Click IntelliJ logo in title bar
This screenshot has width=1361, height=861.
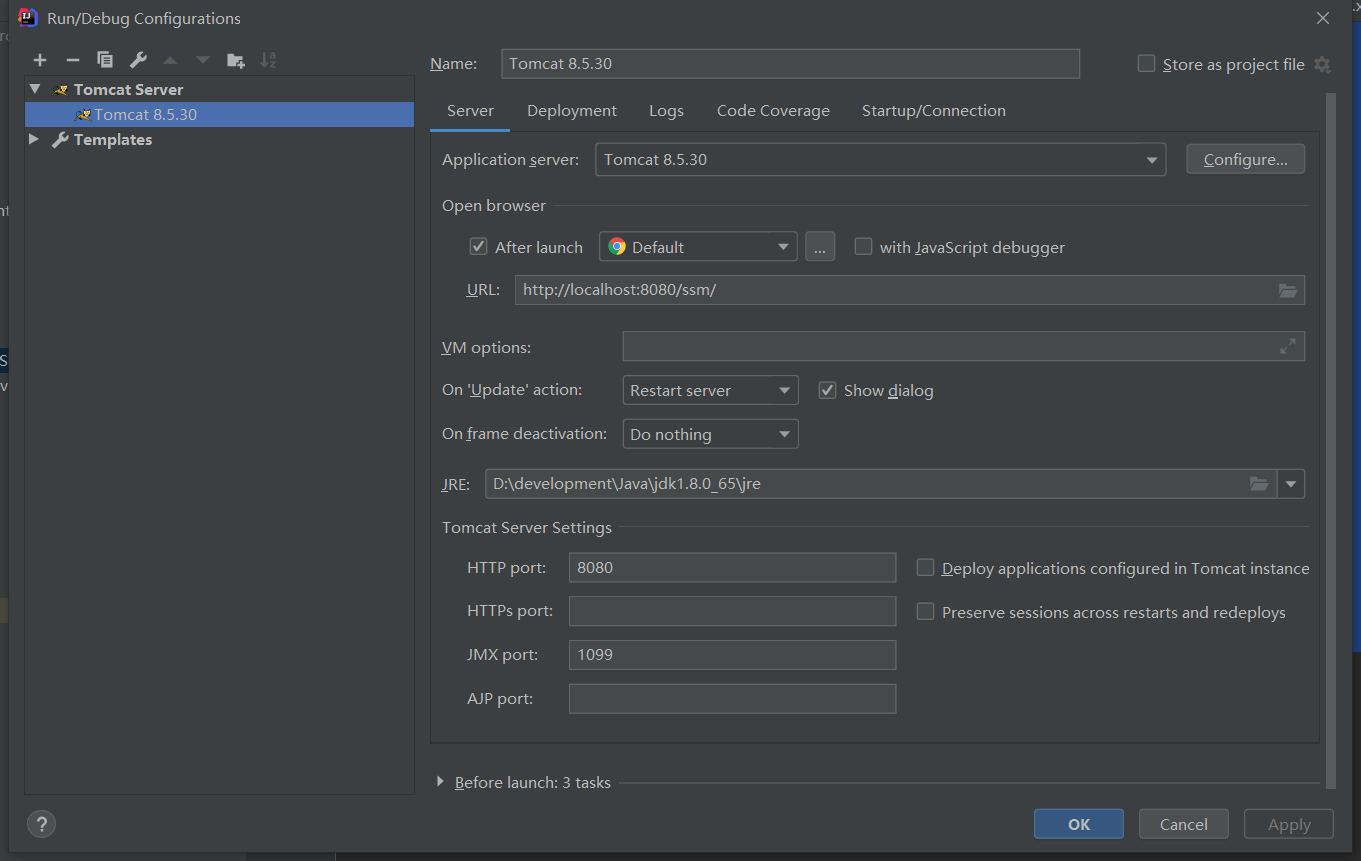pos(28,18)
